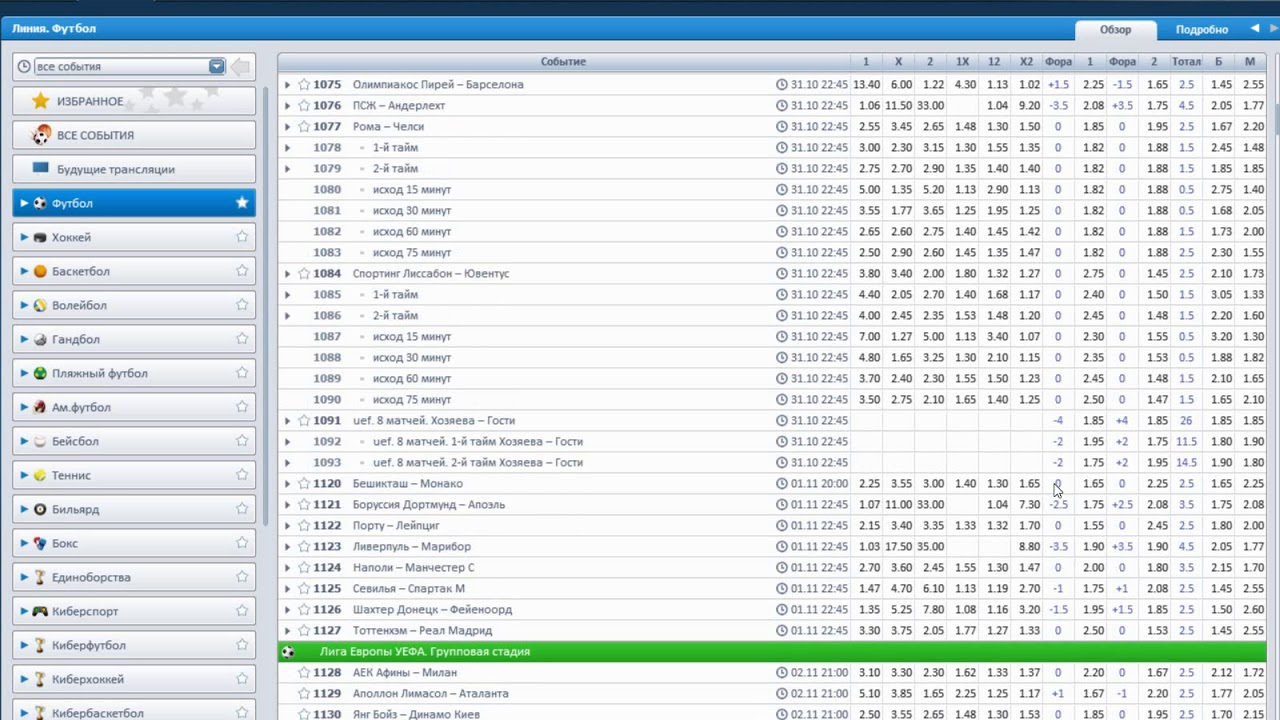Click the handball icon next to Гандбол
The height and width of the screenshot is (720, 1280).
[x=40, y=339]
